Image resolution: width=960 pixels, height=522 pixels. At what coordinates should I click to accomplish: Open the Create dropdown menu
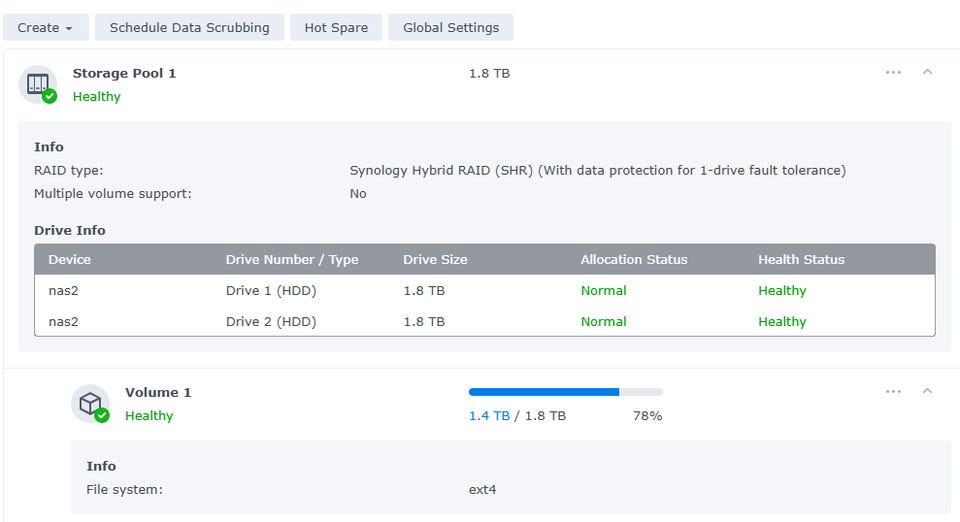46,28
